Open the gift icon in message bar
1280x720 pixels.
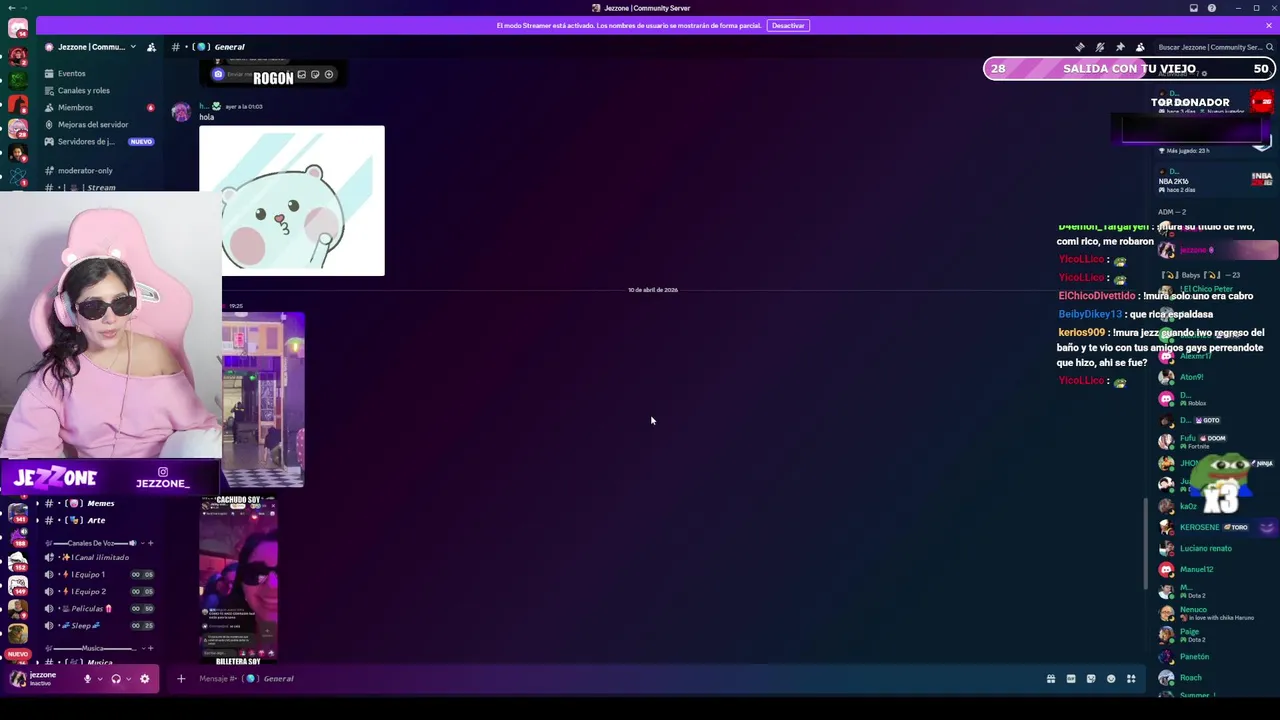[x=1051, y=679]
